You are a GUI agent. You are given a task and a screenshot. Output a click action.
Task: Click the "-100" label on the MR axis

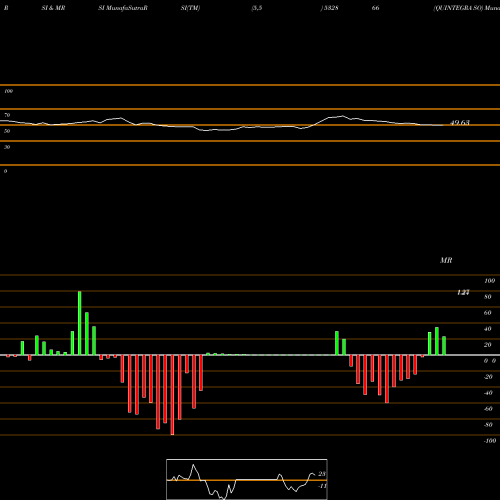(490, 441)
